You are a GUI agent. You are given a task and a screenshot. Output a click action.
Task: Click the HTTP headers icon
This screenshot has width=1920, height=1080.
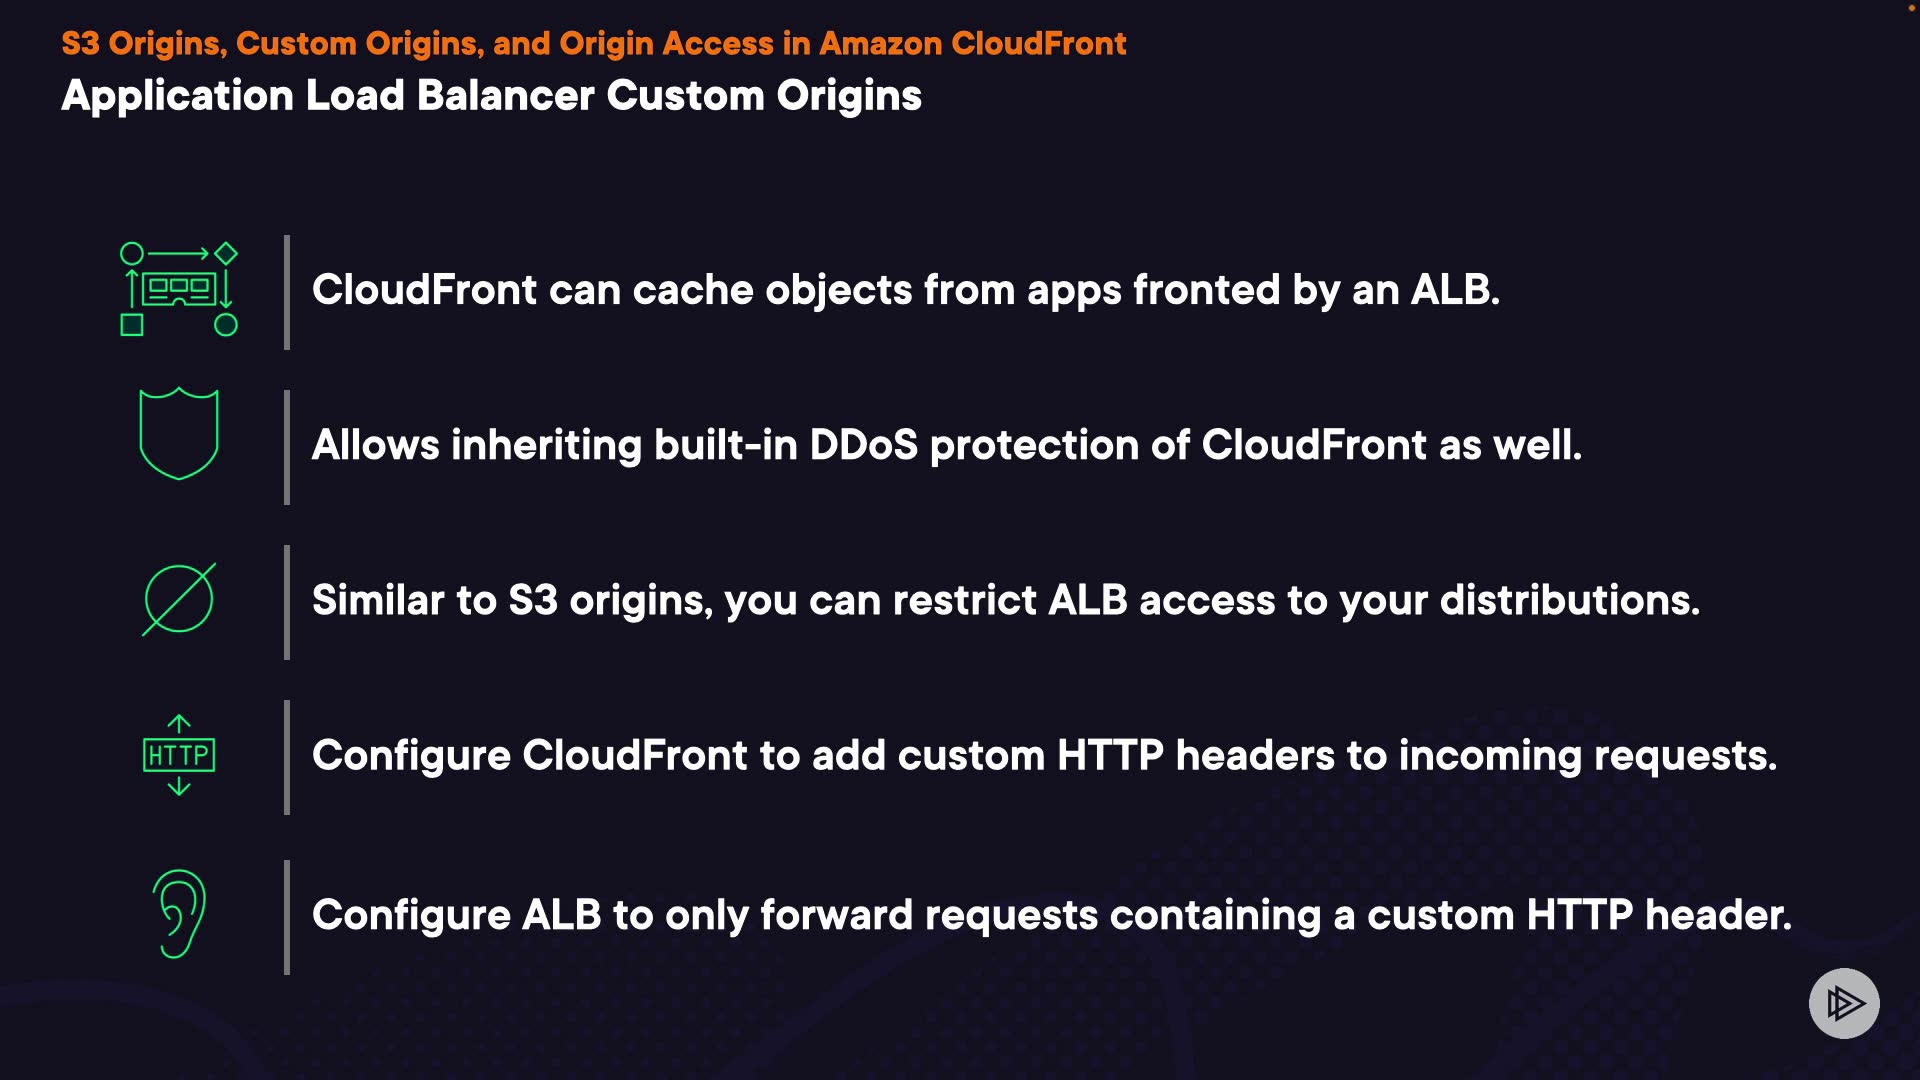click(x=178, y=755)
